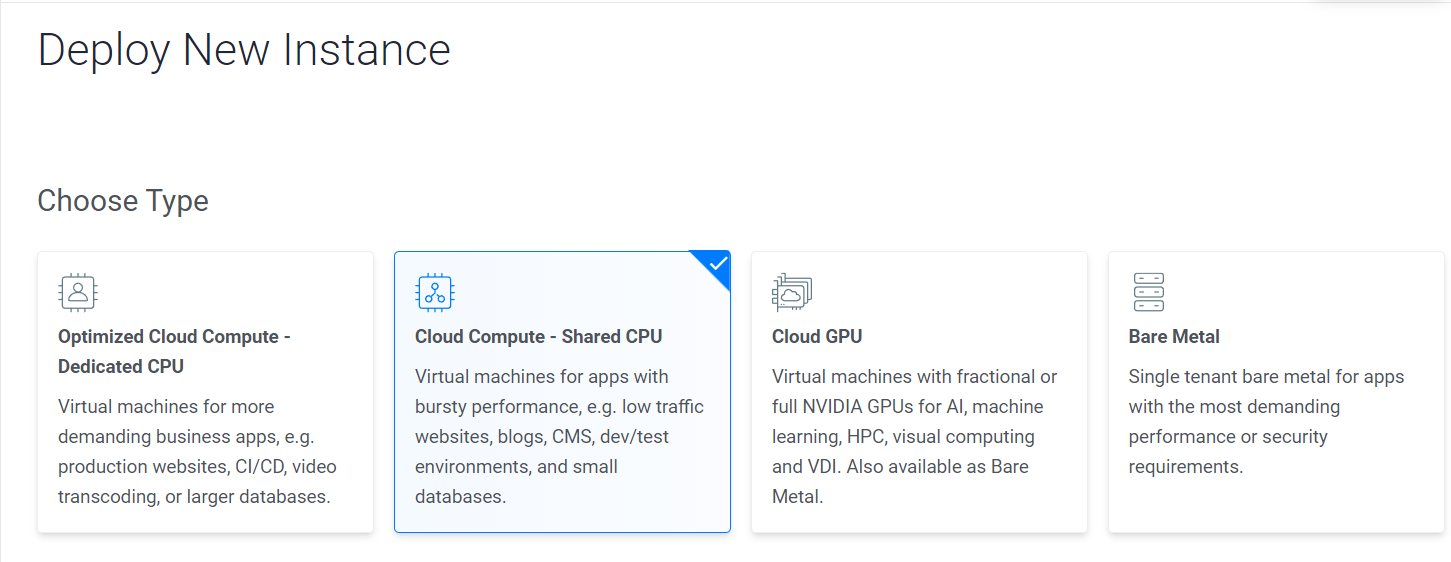Choose card describing fractional NVIDIA GPUs

tap(919, 392)
